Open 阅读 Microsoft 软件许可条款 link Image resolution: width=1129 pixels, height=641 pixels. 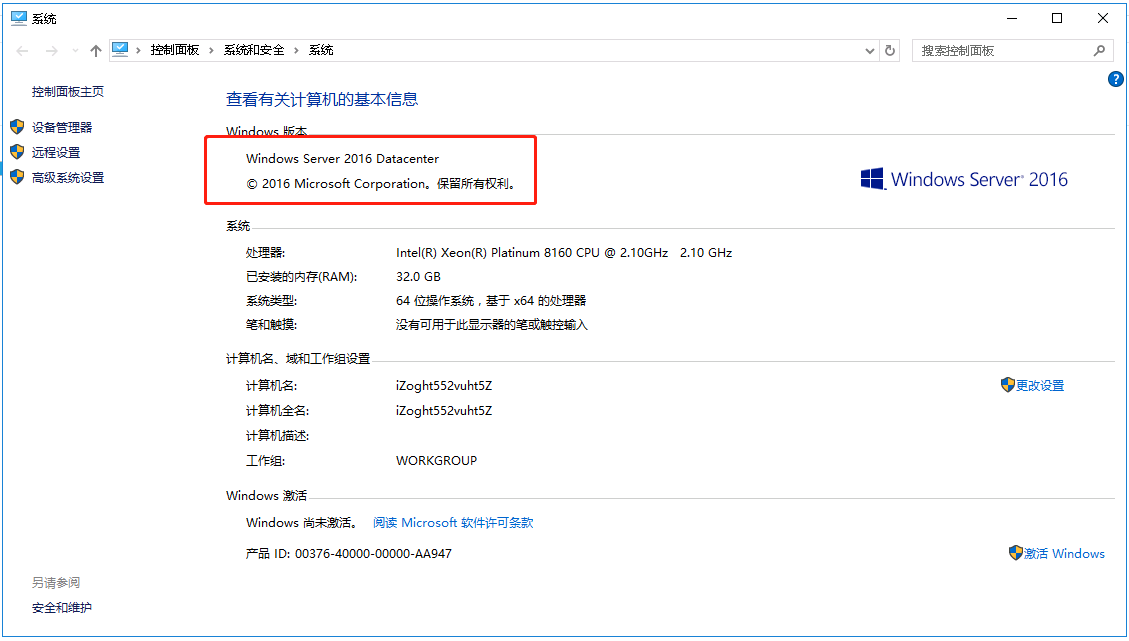coord(453,523)
